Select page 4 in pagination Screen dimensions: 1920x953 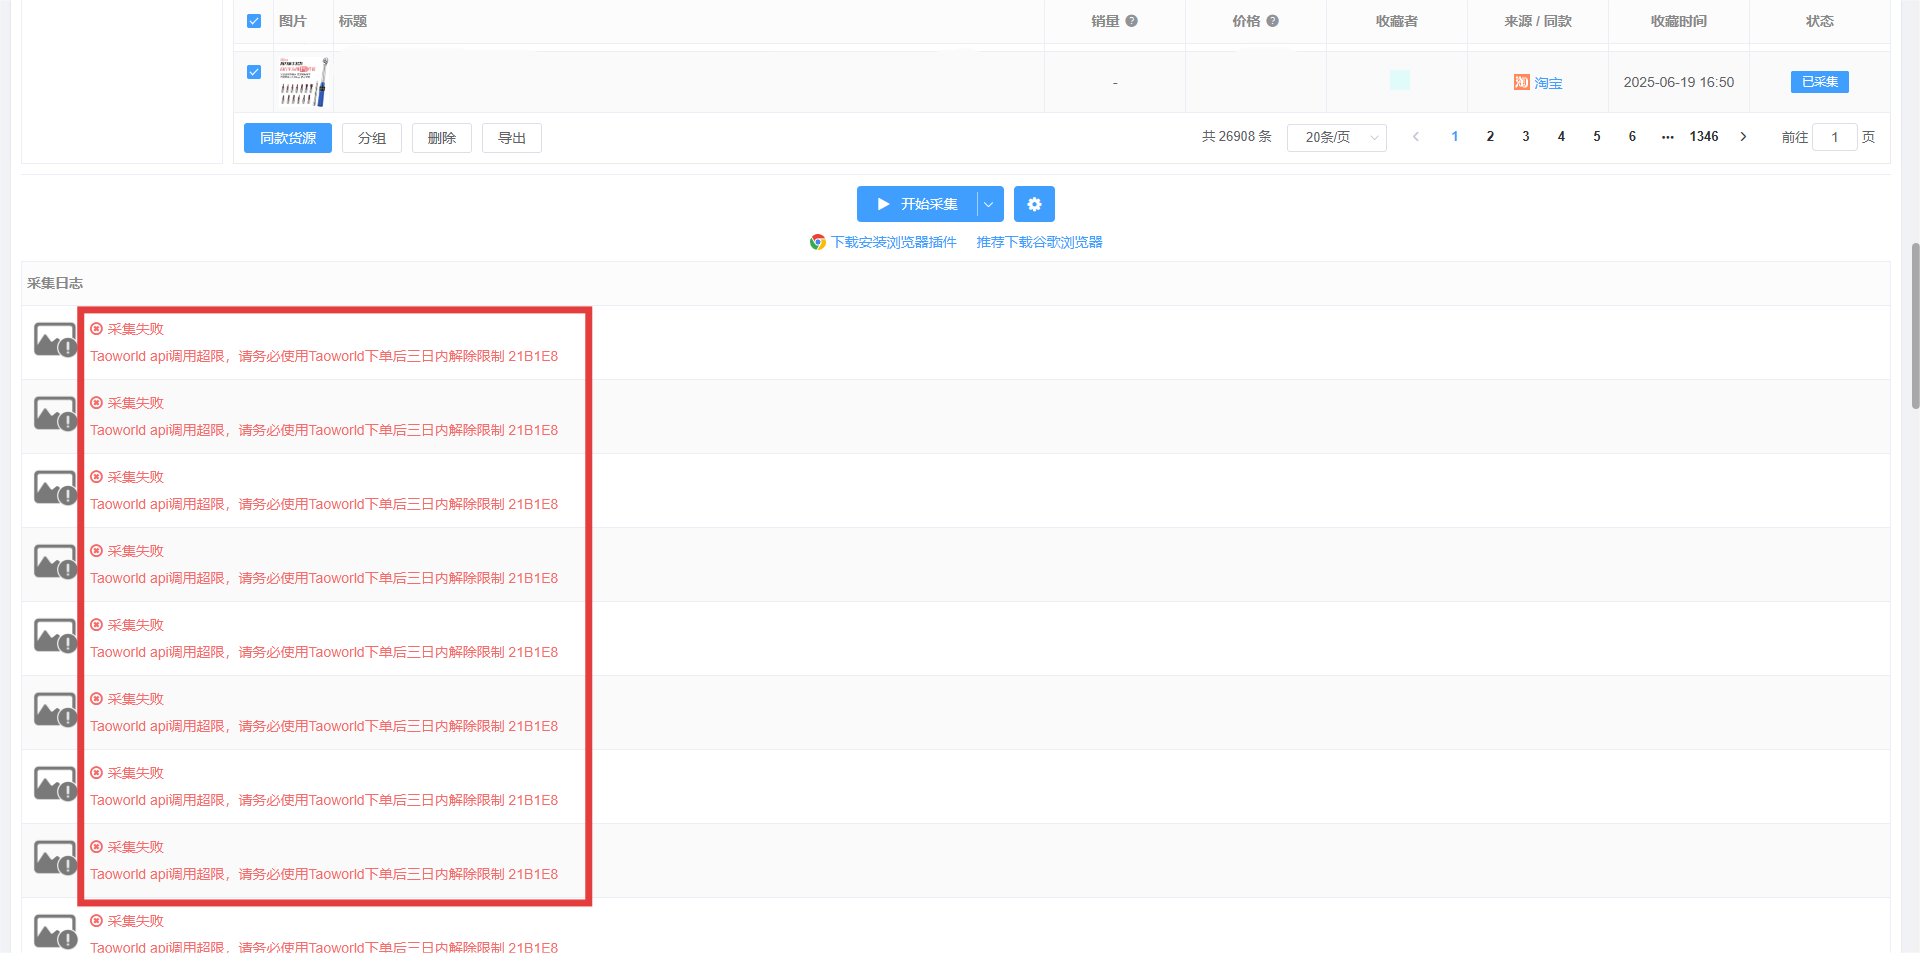[1561, 137]
